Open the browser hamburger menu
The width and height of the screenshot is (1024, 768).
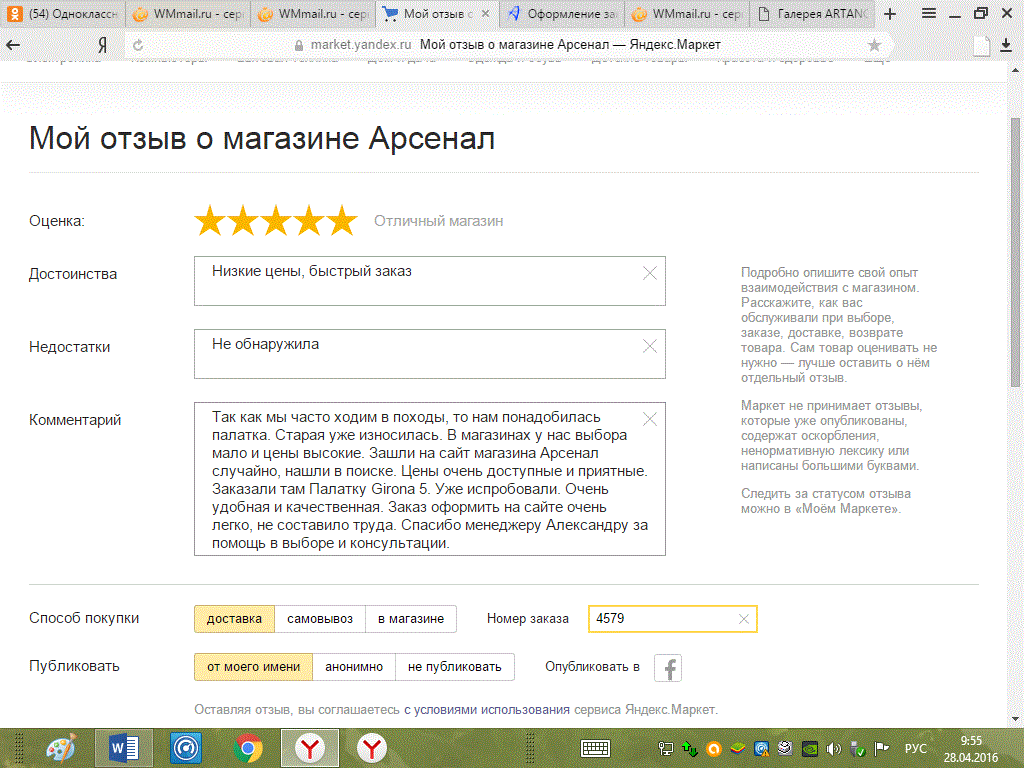928,13
